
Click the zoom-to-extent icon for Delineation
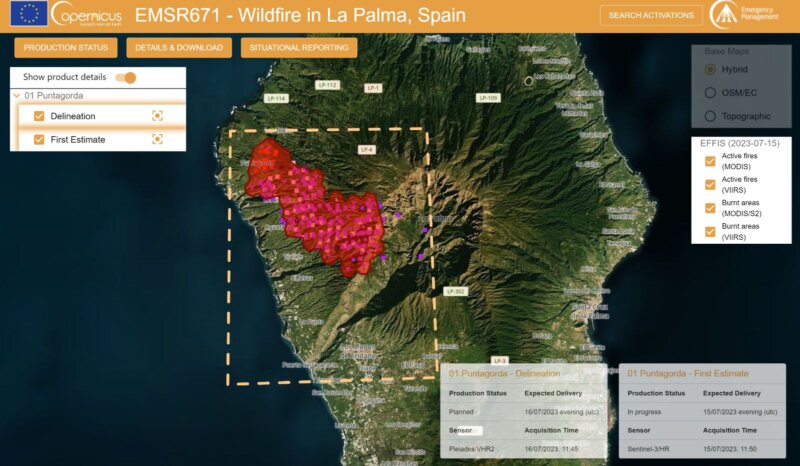157,116
